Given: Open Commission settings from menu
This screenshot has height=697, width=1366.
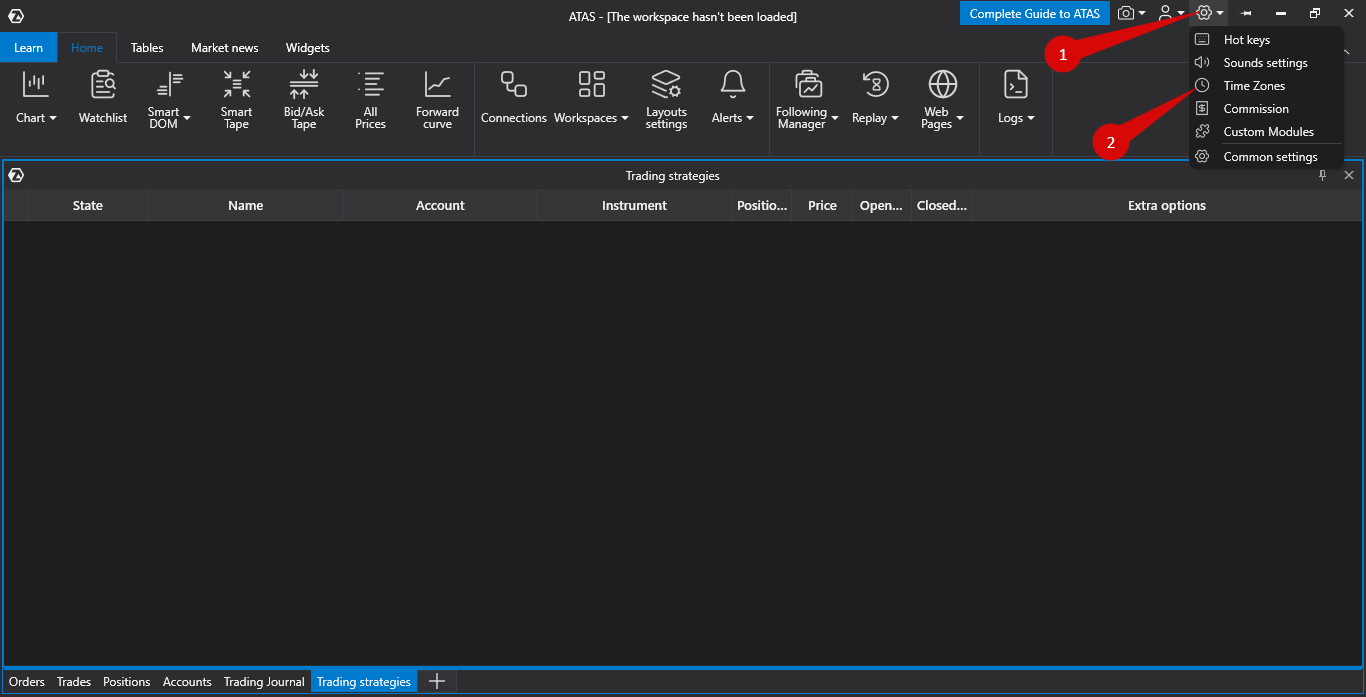Looking at the screenshot, I should pos(1266,109).
